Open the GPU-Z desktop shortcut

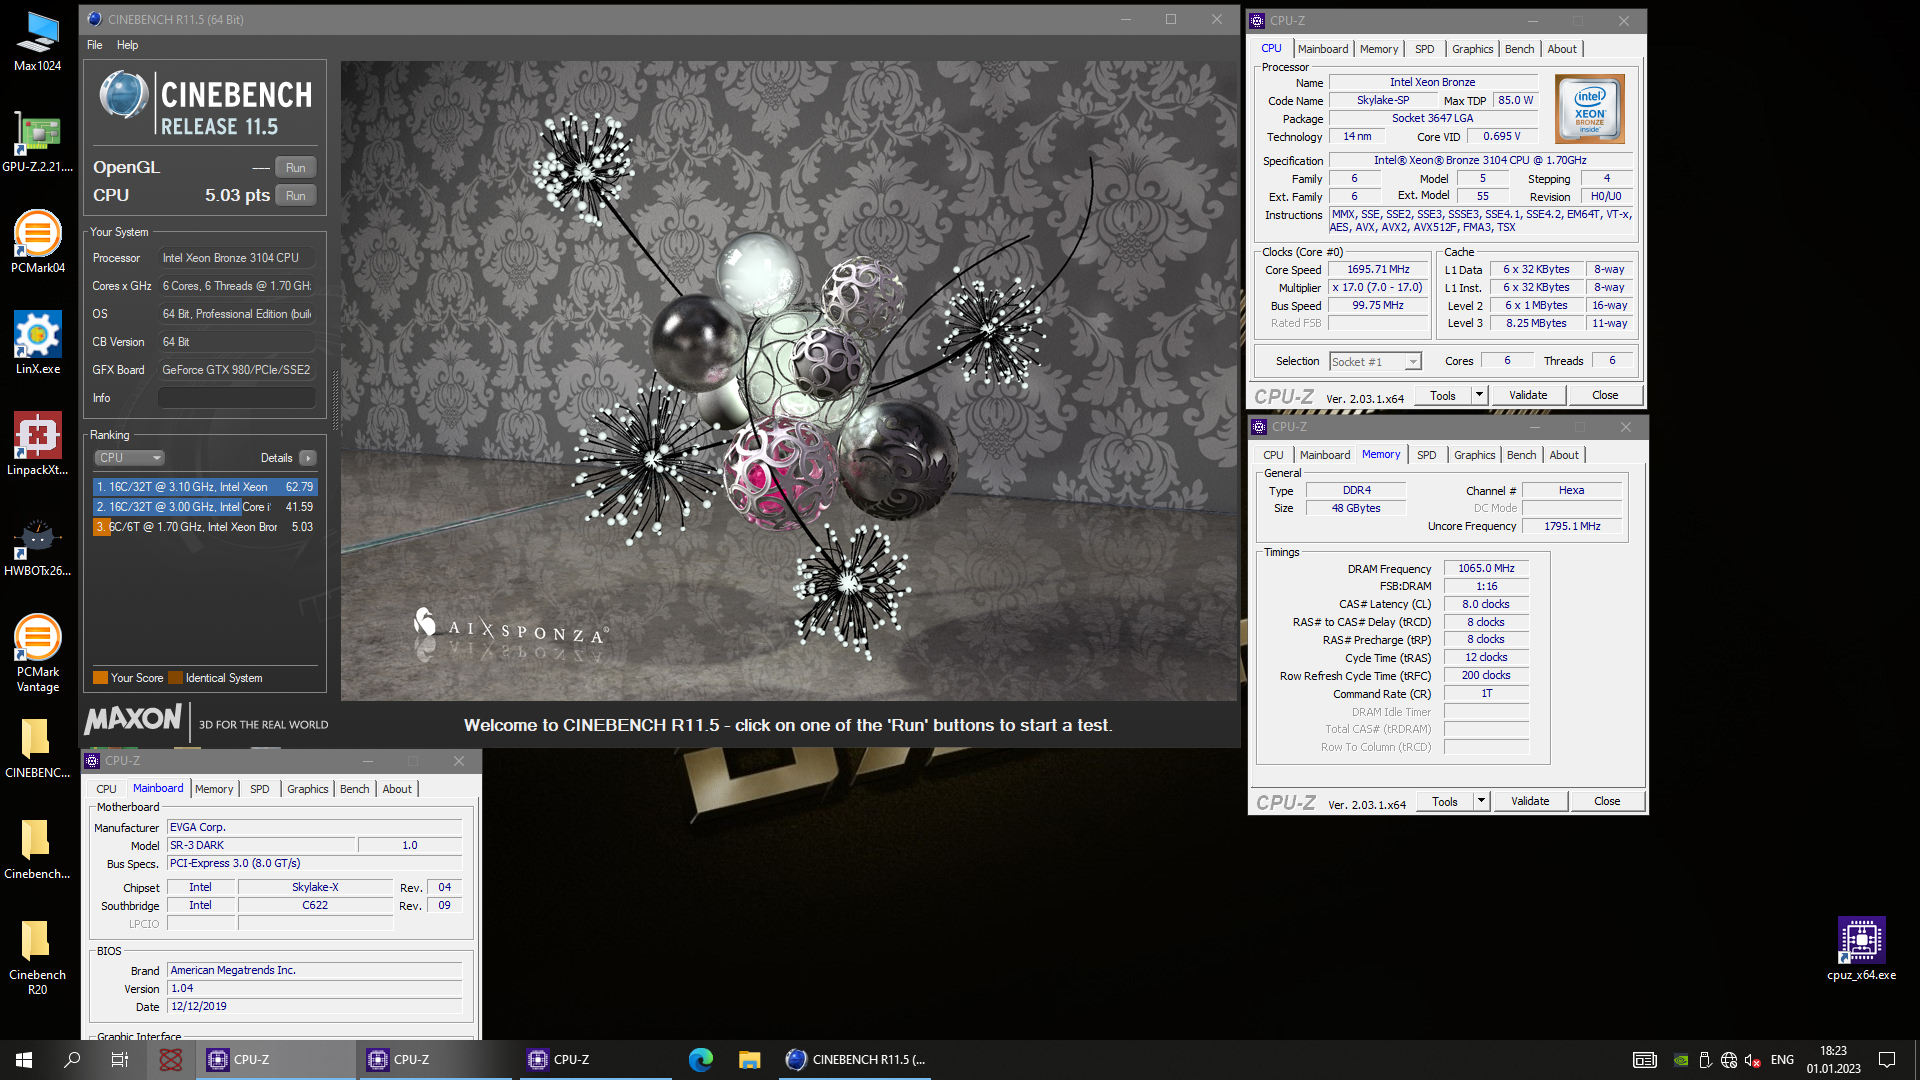[37, 143]
